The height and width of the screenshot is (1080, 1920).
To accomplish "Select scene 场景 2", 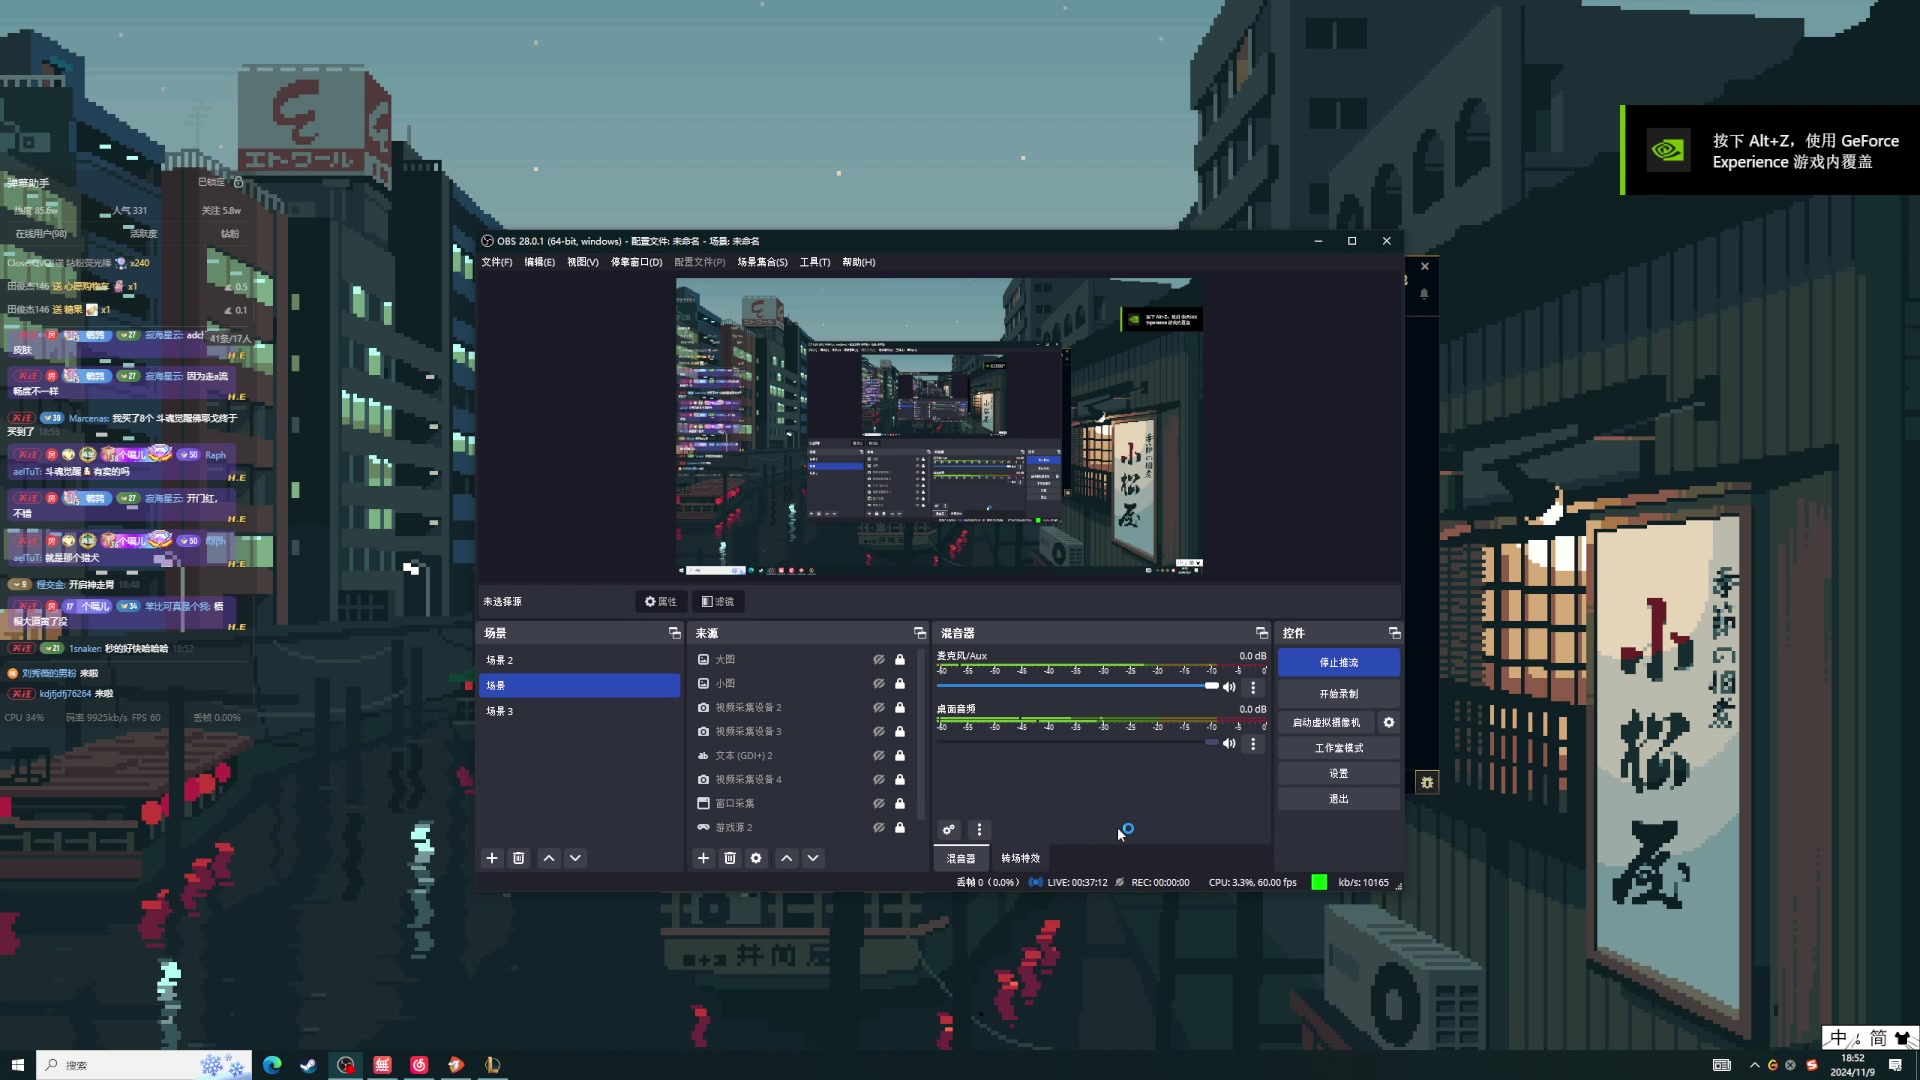I will [579, 660].
